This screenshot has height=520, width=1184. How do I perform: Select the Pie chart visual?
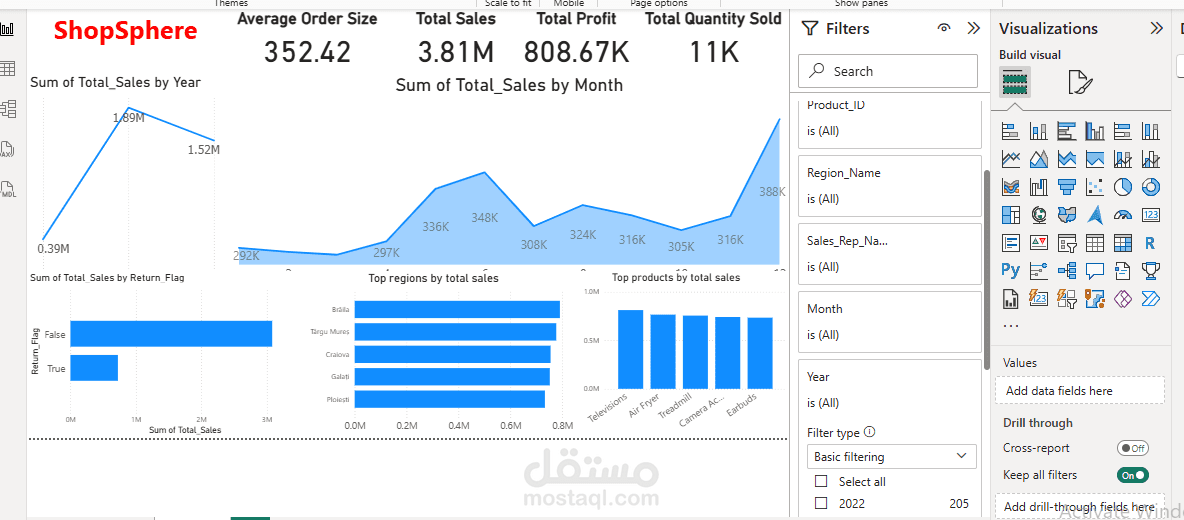[1123, 186]
